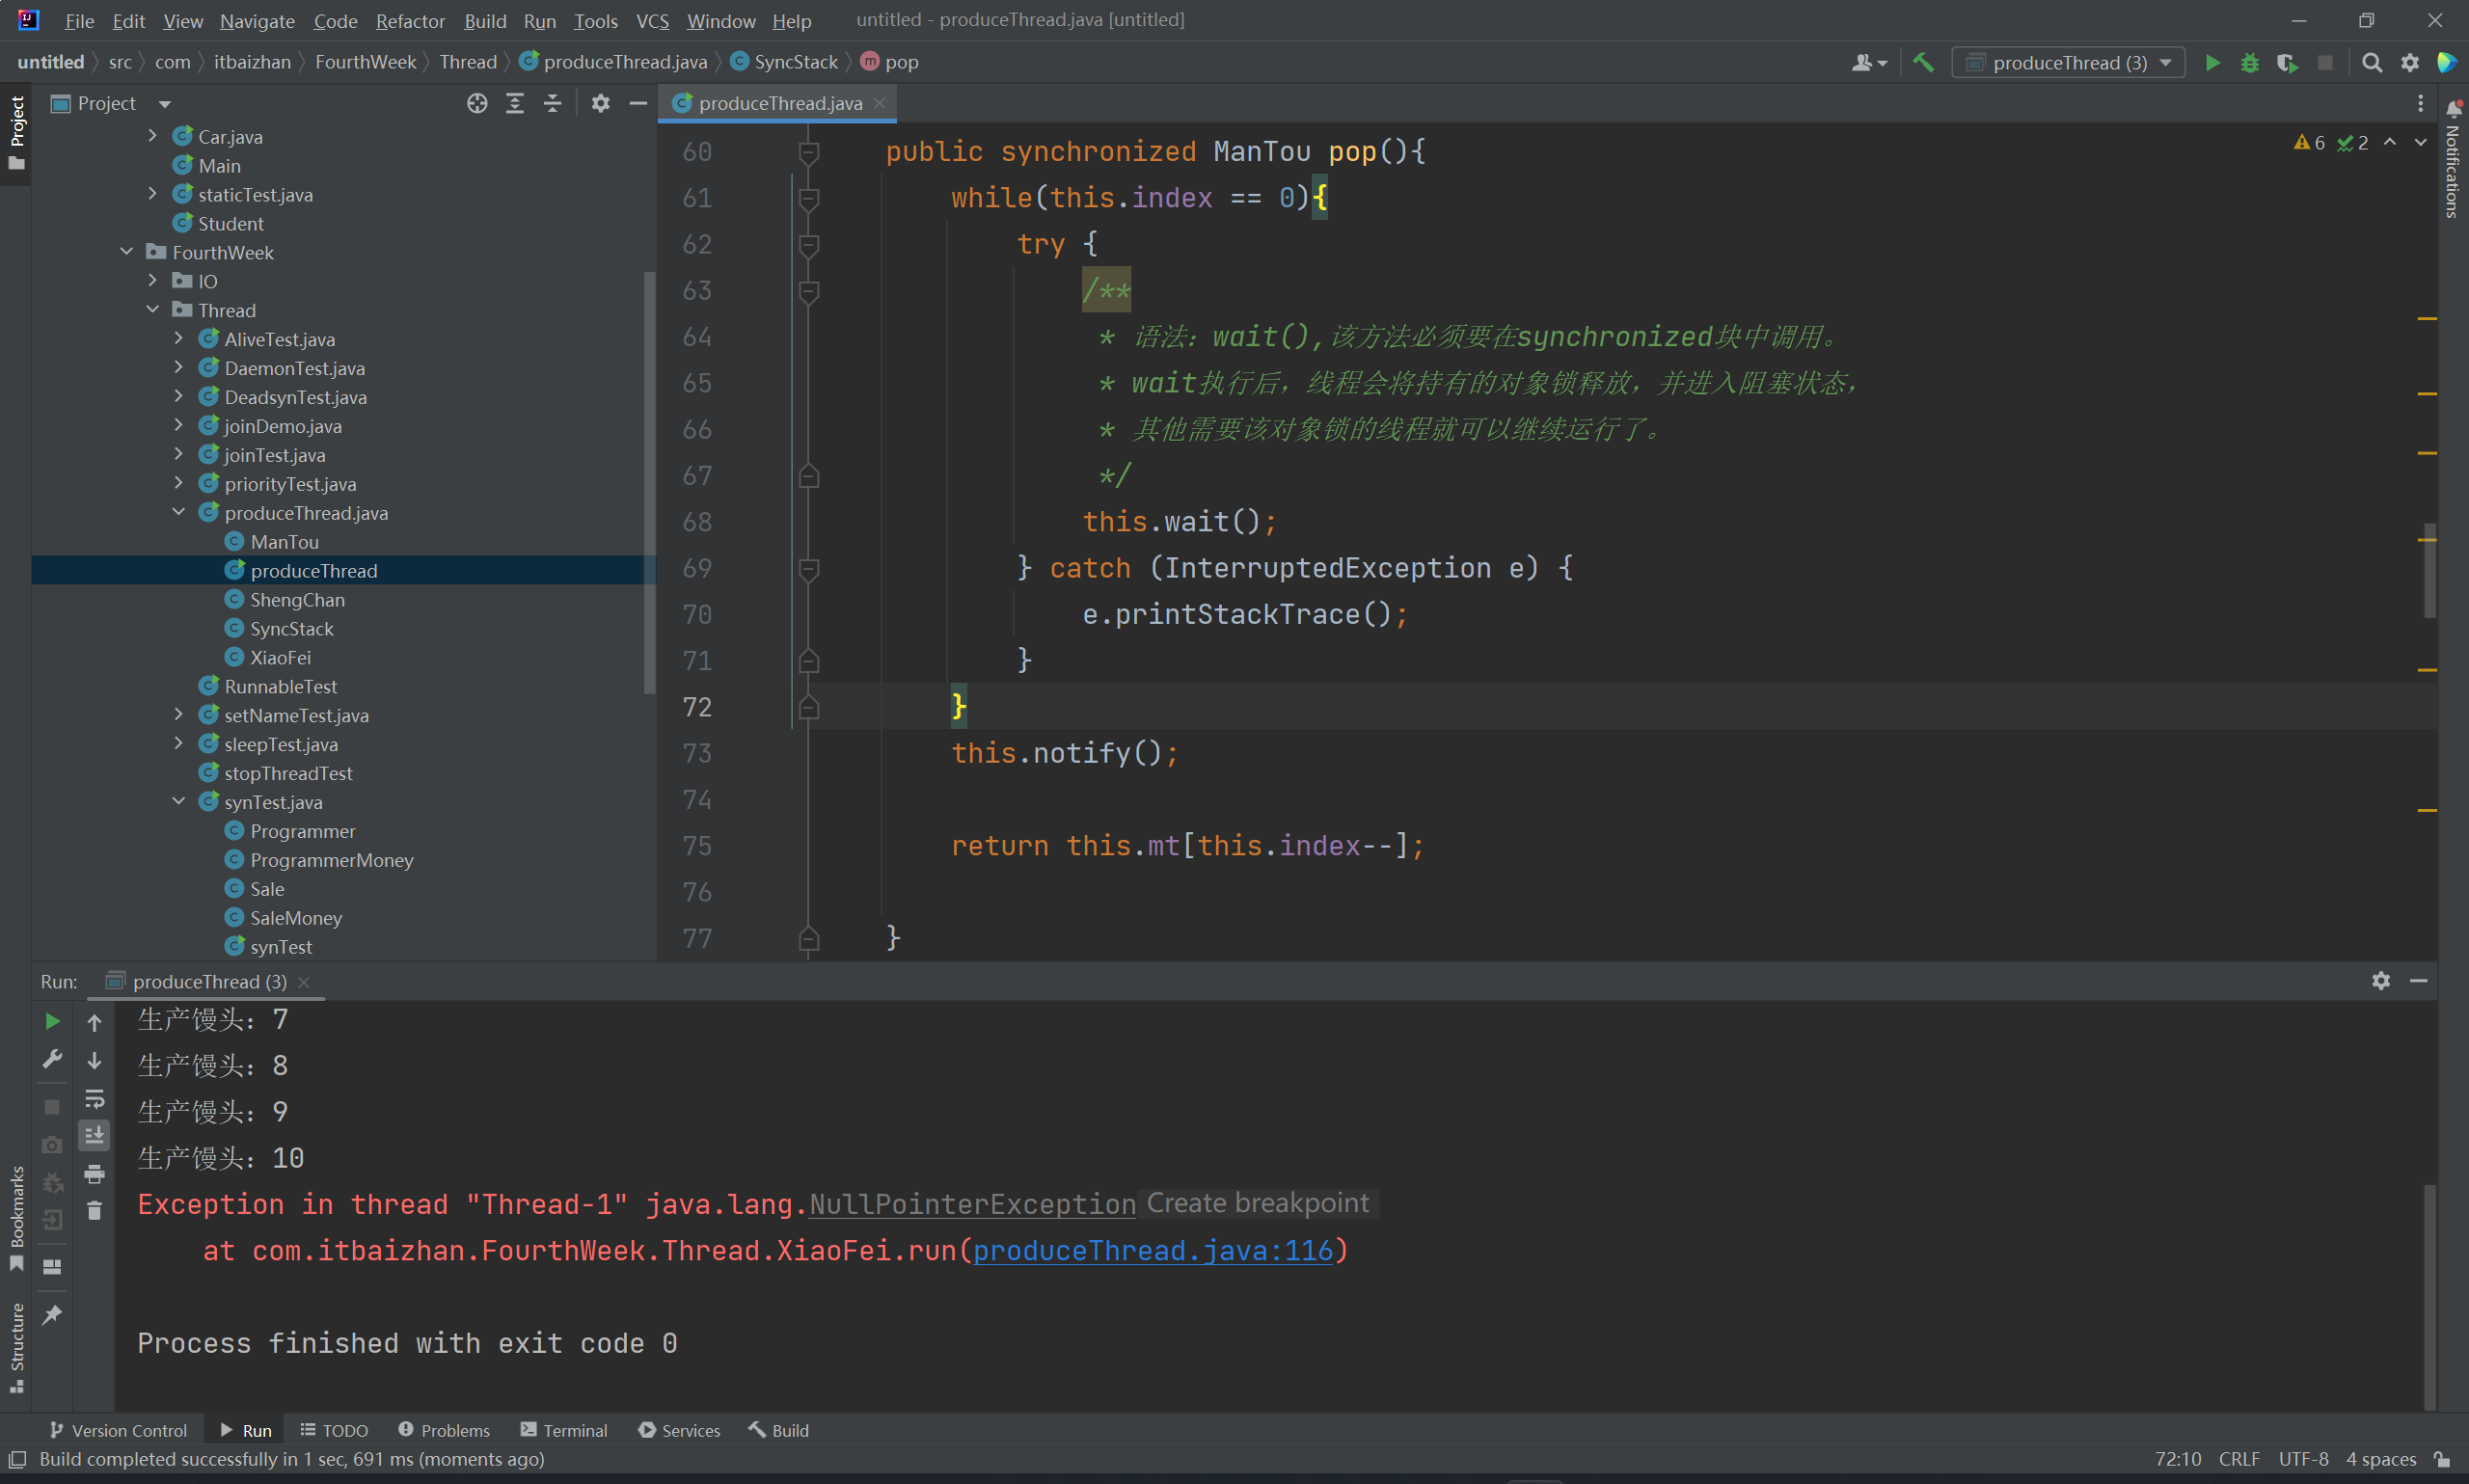
Task: Open the Refactor menu
Action: [410, 21]
